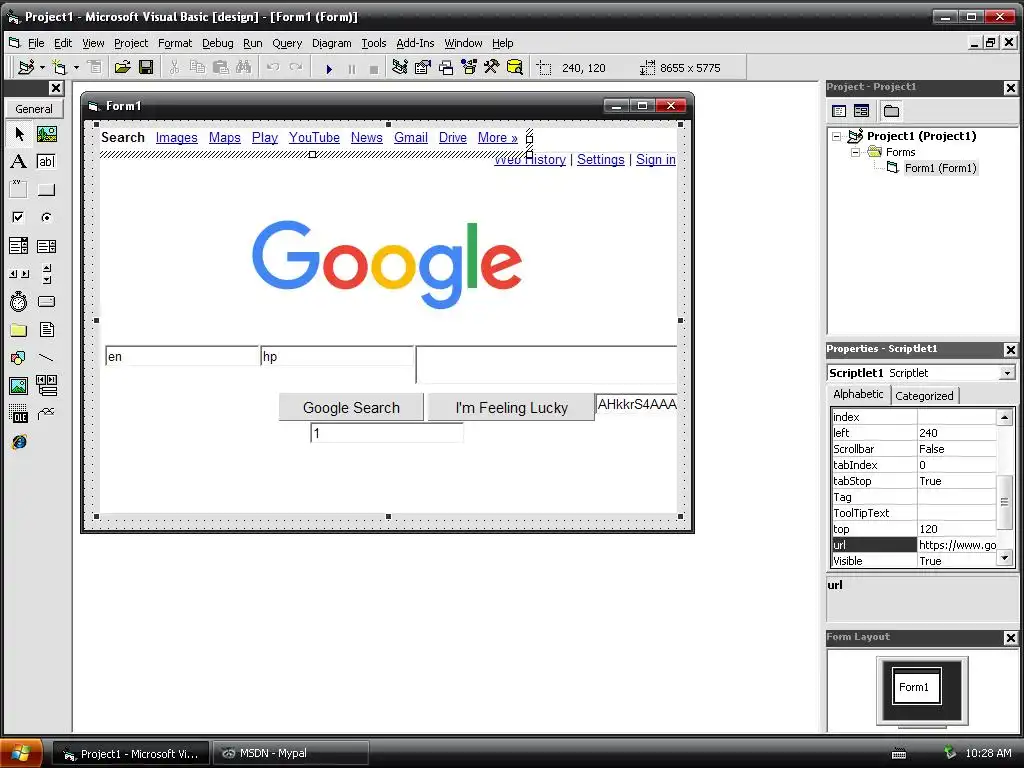Click the properties list scrollbar down arrow

(x=1004, y=558)
